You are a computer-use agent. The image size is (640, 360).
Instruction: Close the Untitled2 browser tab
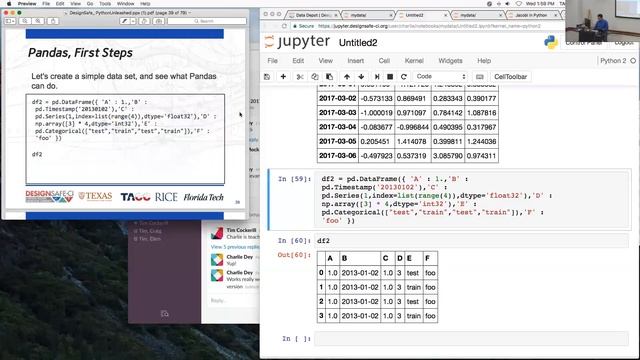tap(445, 15)
